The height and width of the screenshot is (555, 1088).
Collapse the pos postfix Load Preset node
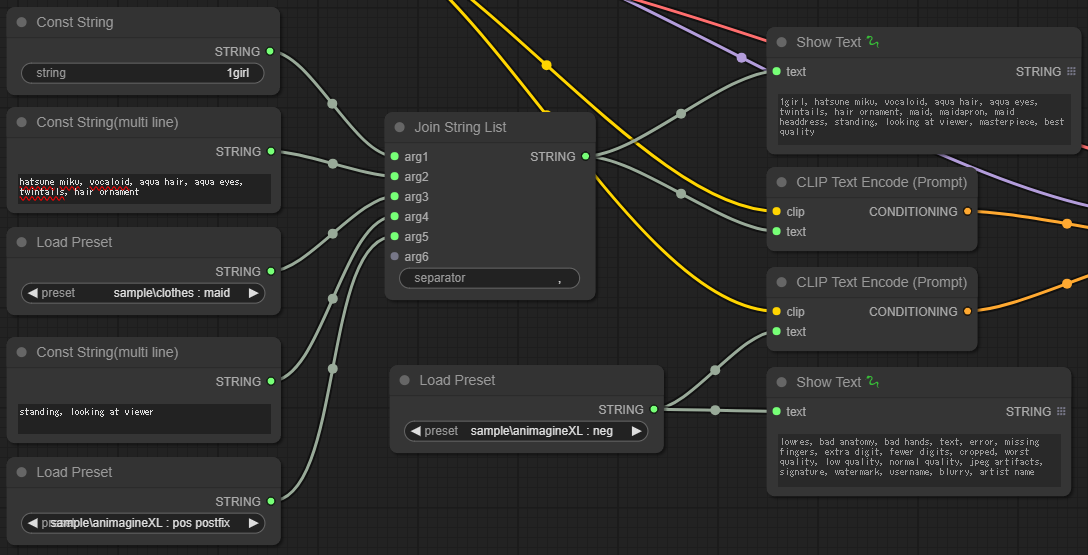tap(22, 472)
